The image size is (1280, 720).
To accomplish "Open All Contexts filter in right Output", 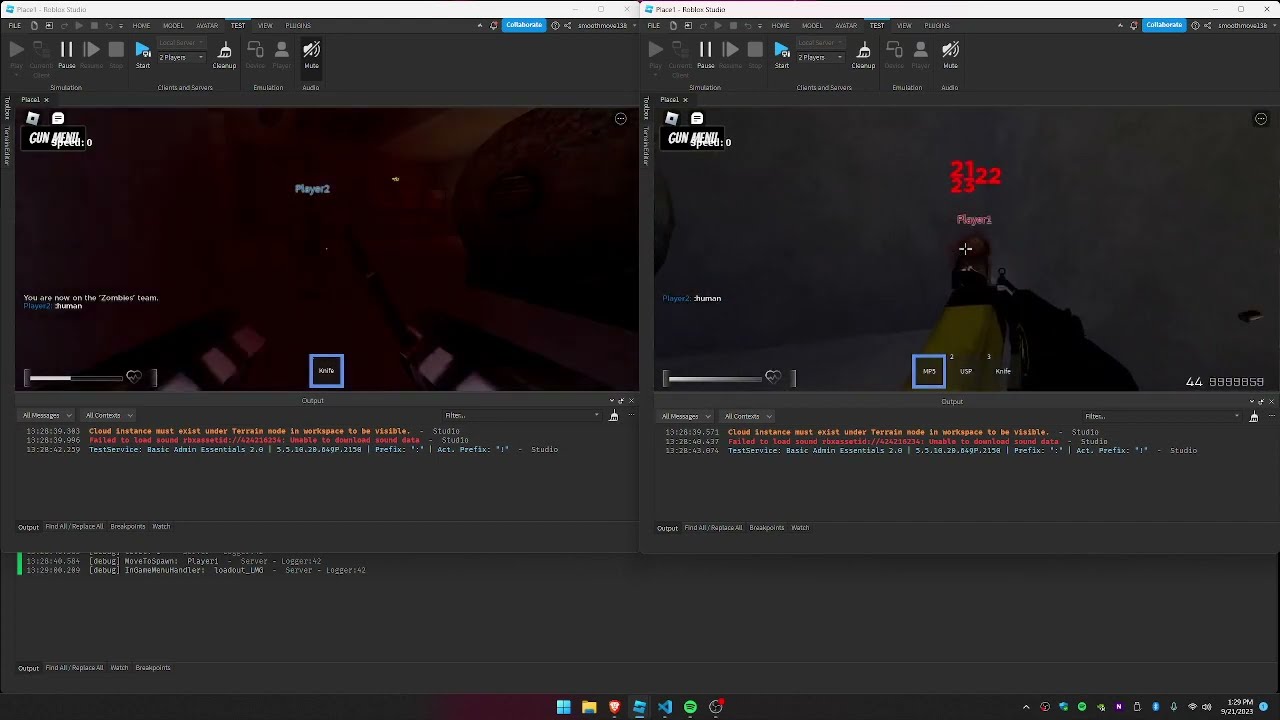I will pos(747,416).
